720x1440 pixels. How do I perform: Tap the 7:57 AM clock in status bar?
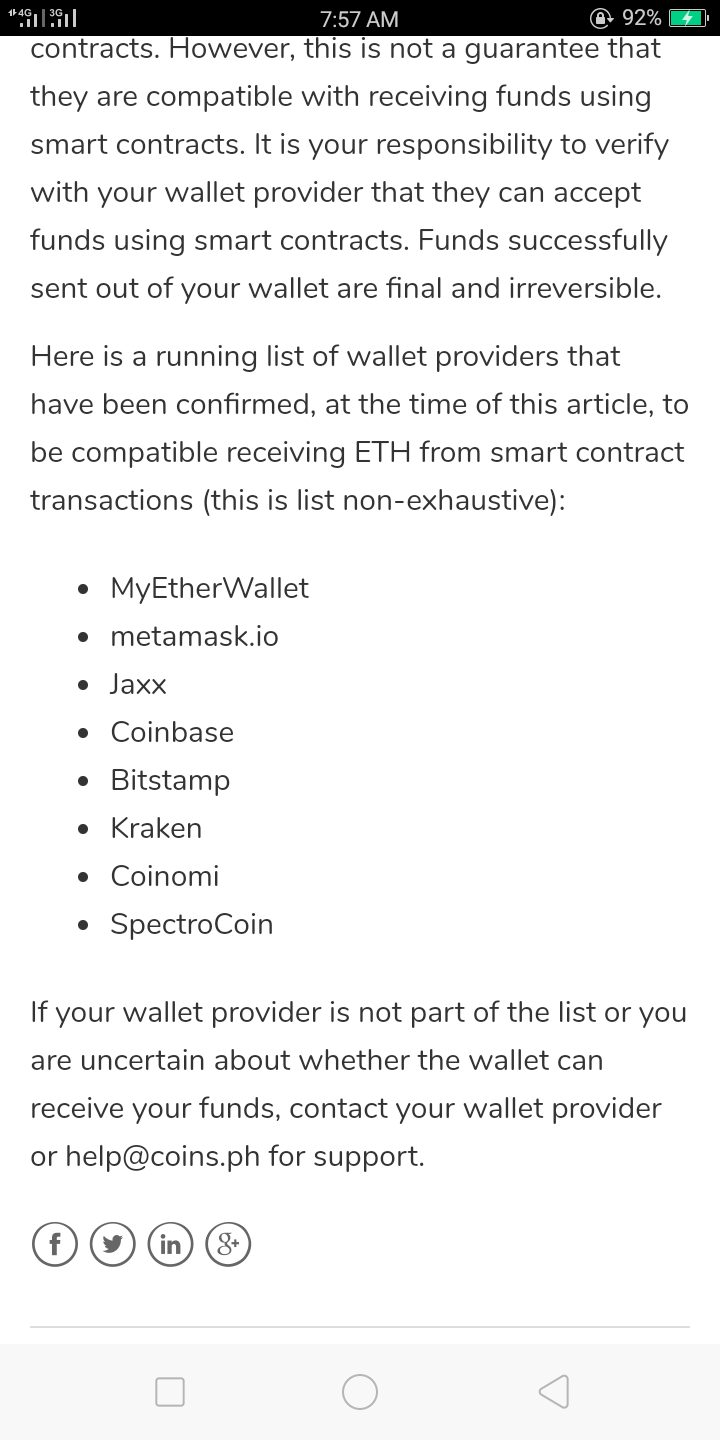[359, 19]
